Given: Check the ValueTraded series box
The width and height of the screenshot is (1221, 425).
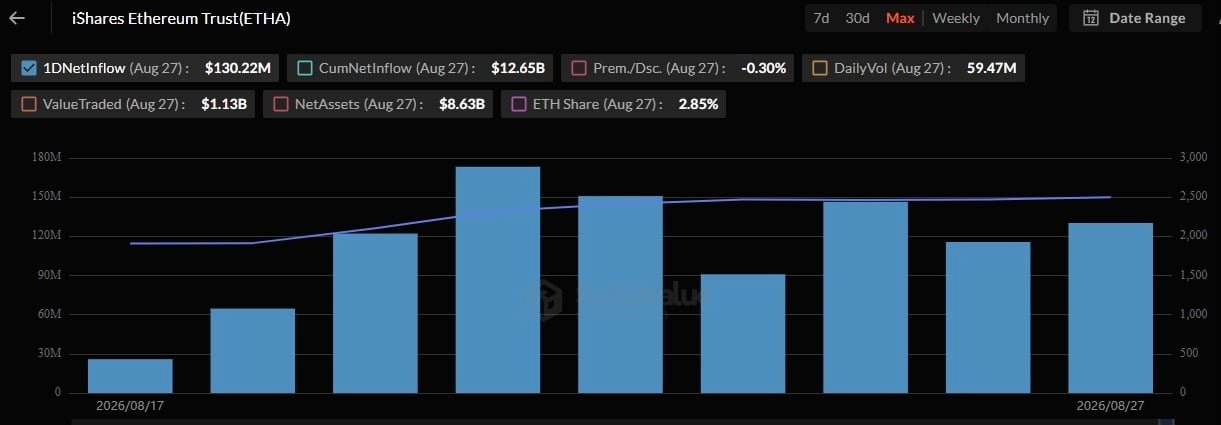Looking at the screenshot, I should click(29, 104).
